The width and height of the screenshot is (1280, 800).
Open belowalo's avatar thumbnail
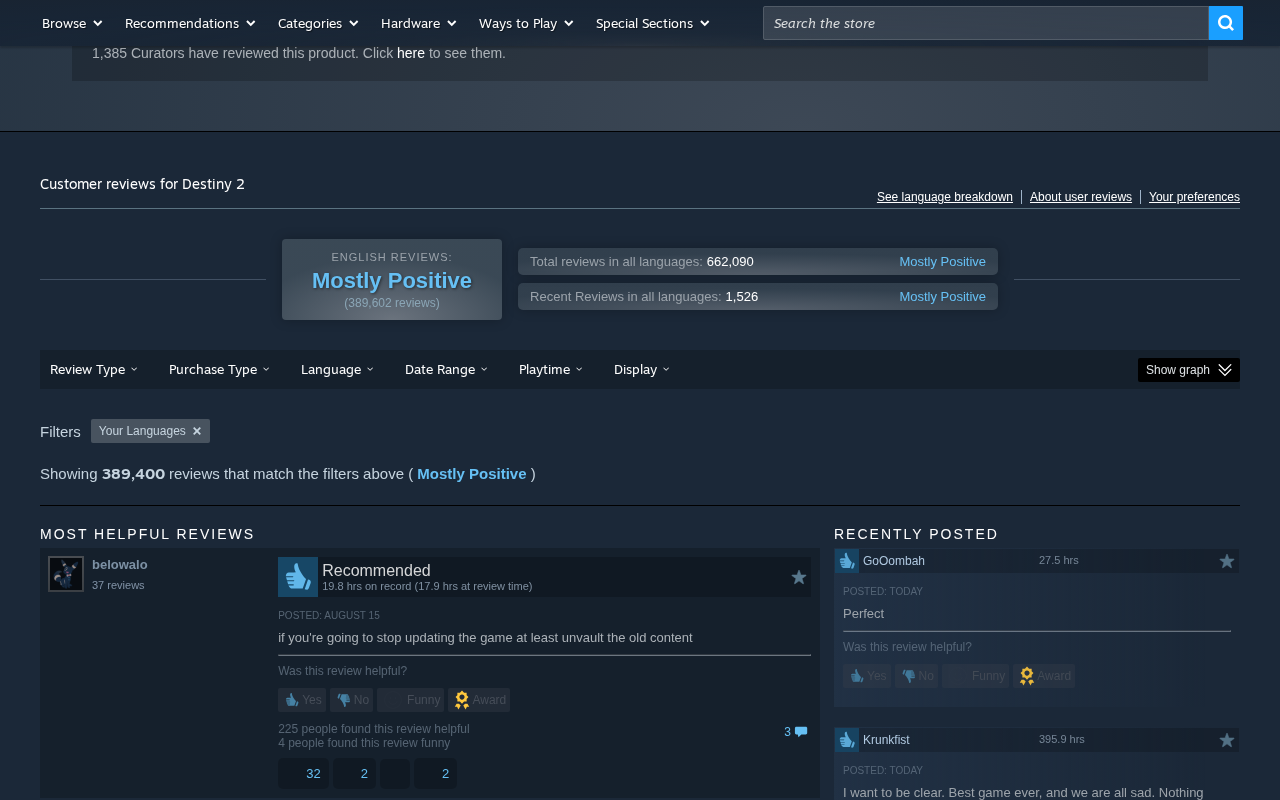(66, 574)
